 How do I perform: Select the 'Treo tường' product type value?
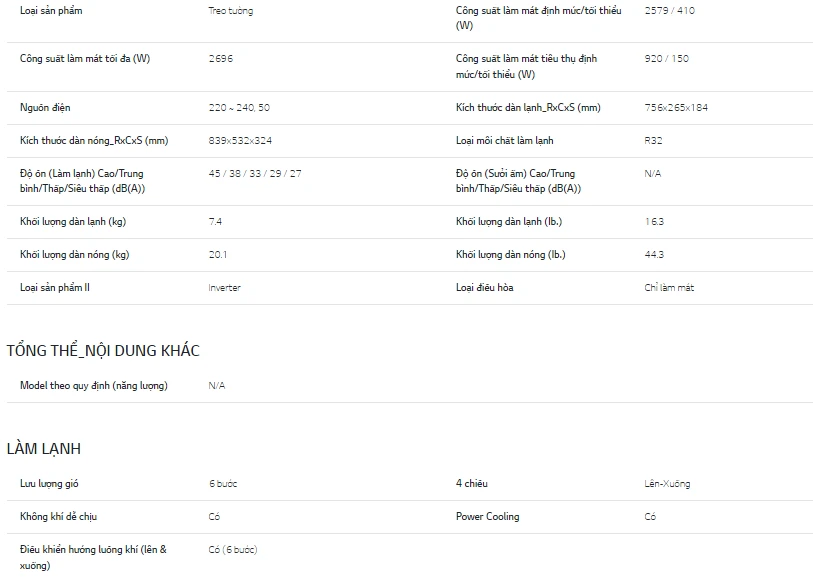click(x=230, y=11)
